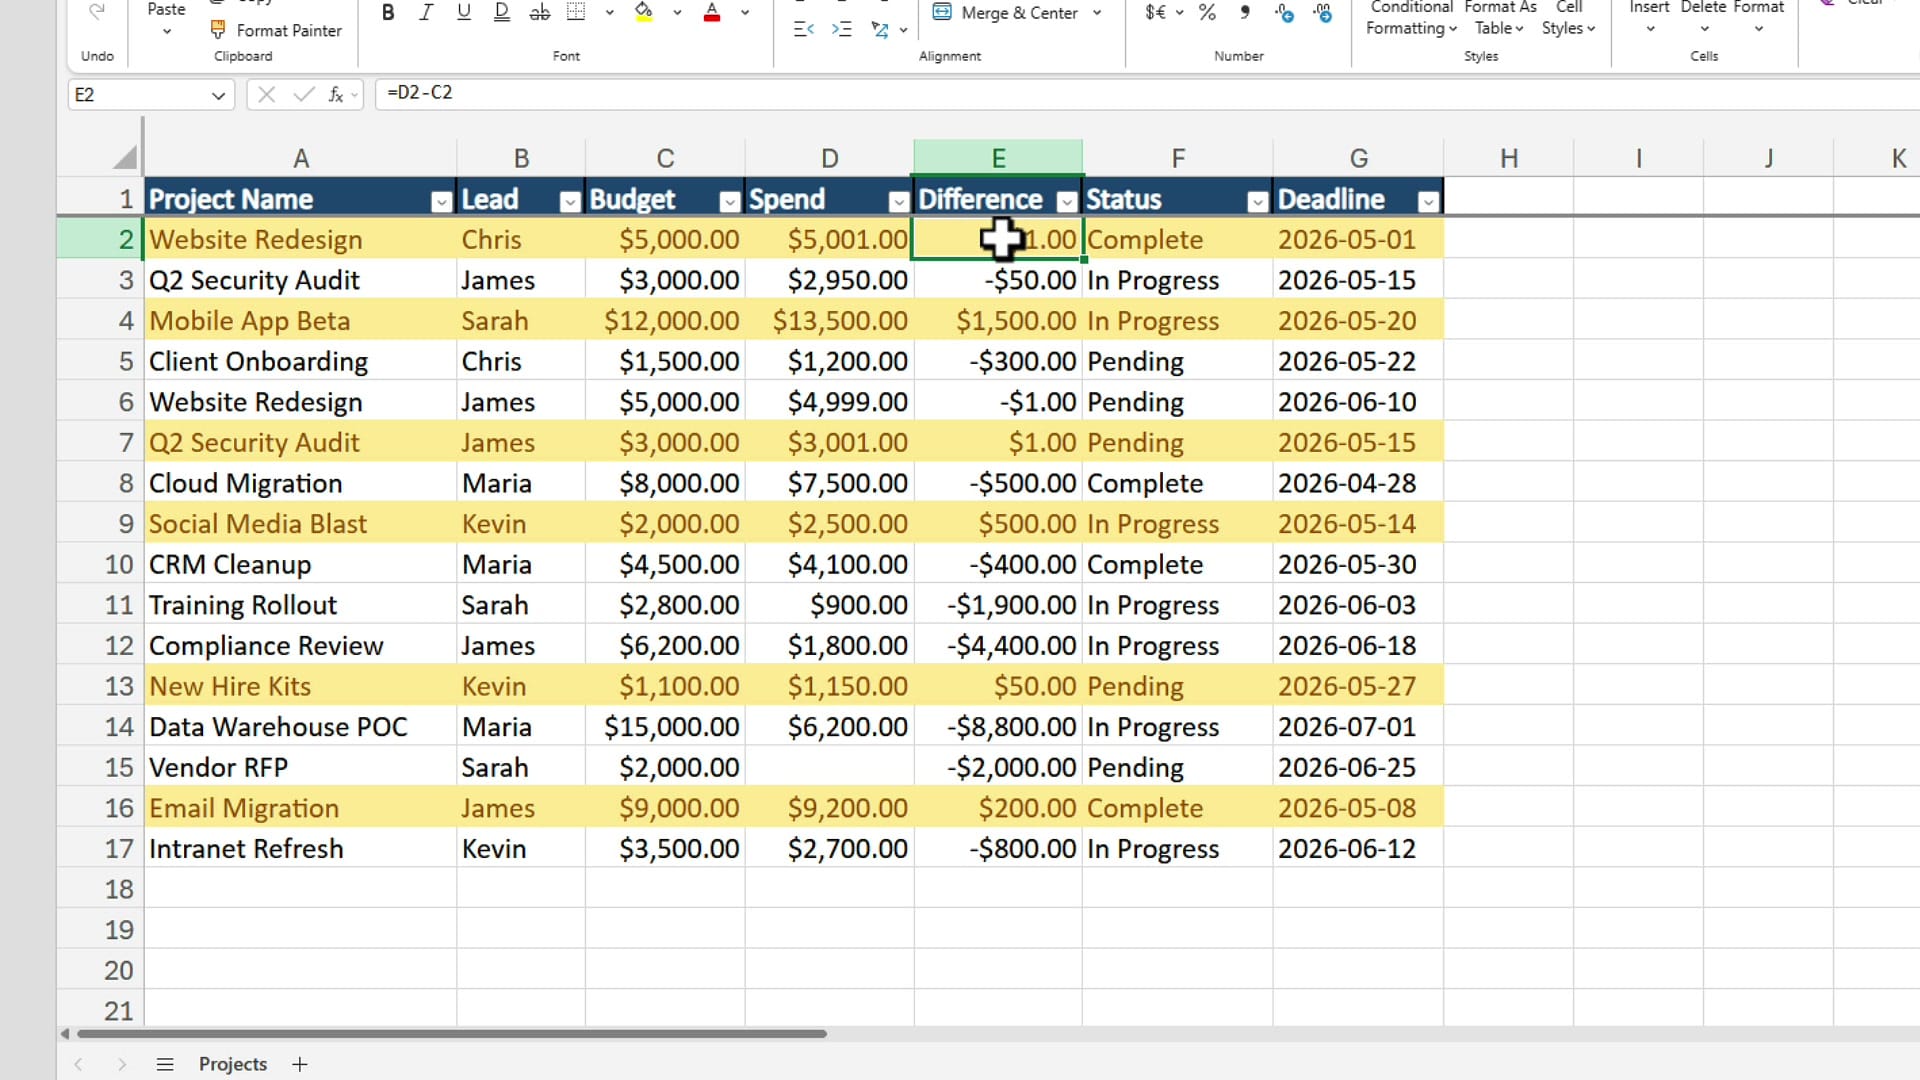Apply comma style number format
The image size is (1920, 1080).
[x=1245, y=13]
